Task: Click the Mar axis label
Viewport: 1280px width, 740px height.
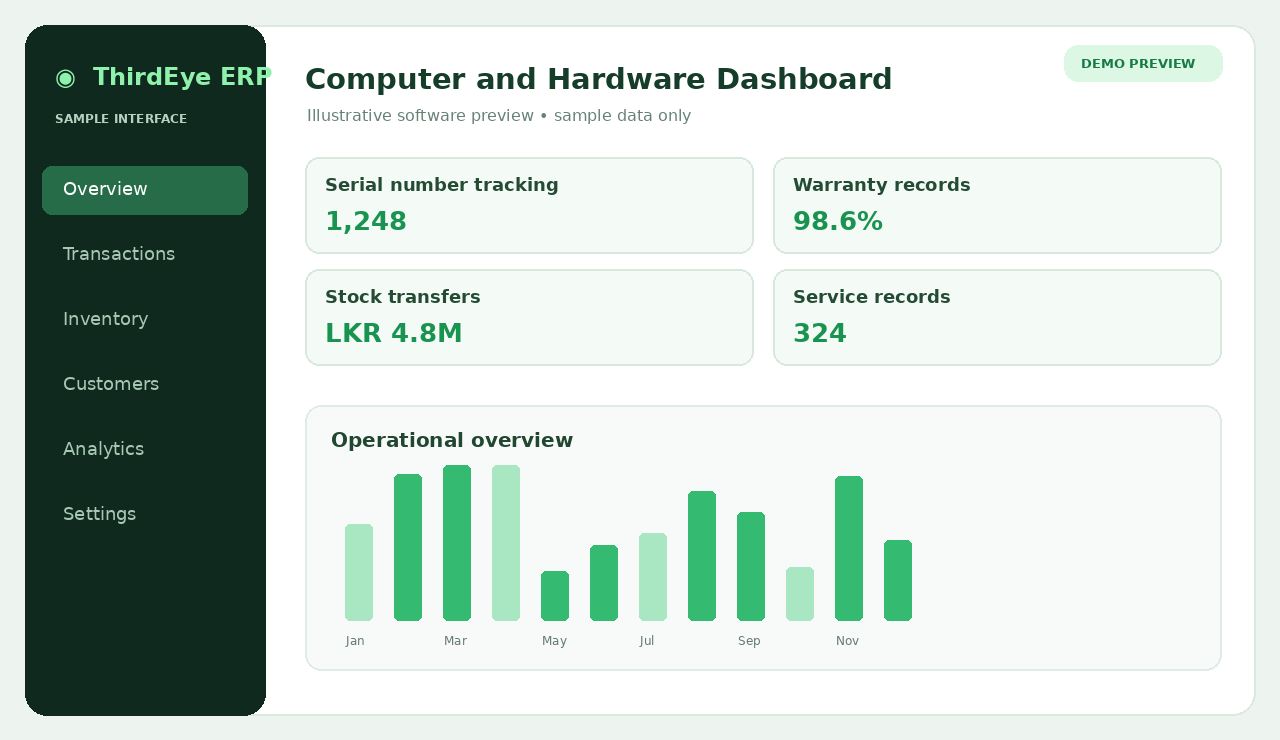Action: [x=455, y=641]
